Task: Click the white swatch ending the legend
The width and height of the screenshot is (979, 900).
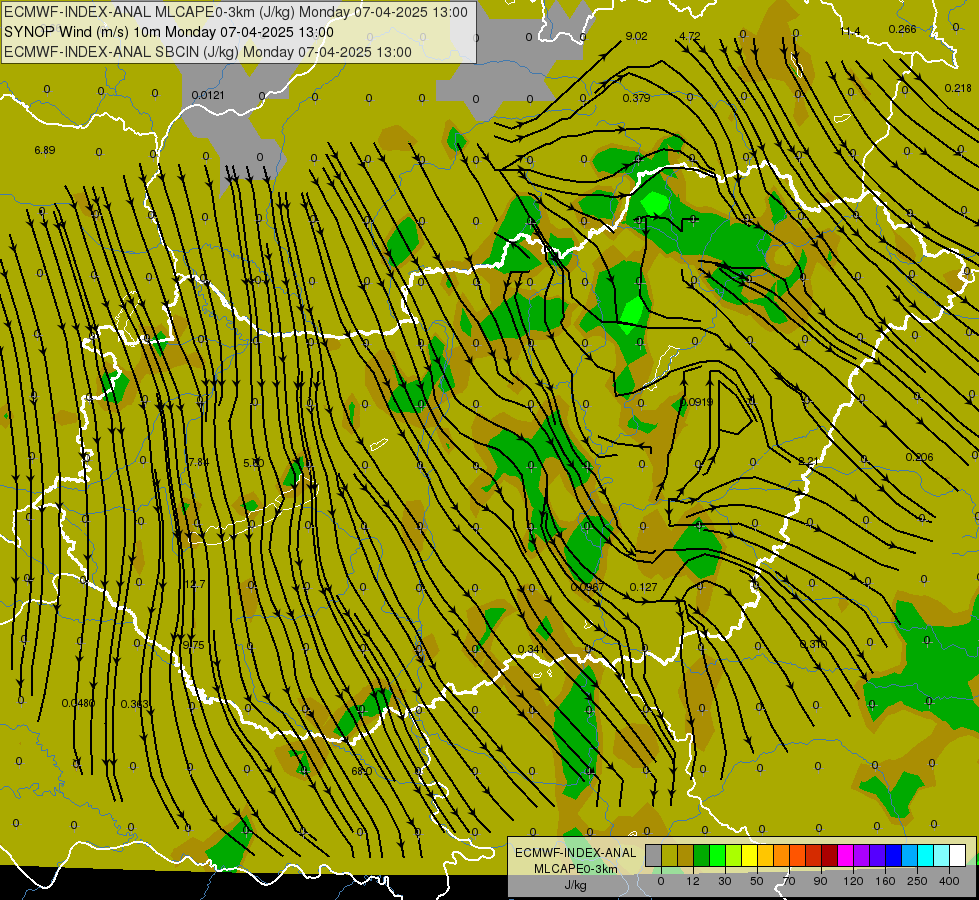Action: click(x=958, y=855)
